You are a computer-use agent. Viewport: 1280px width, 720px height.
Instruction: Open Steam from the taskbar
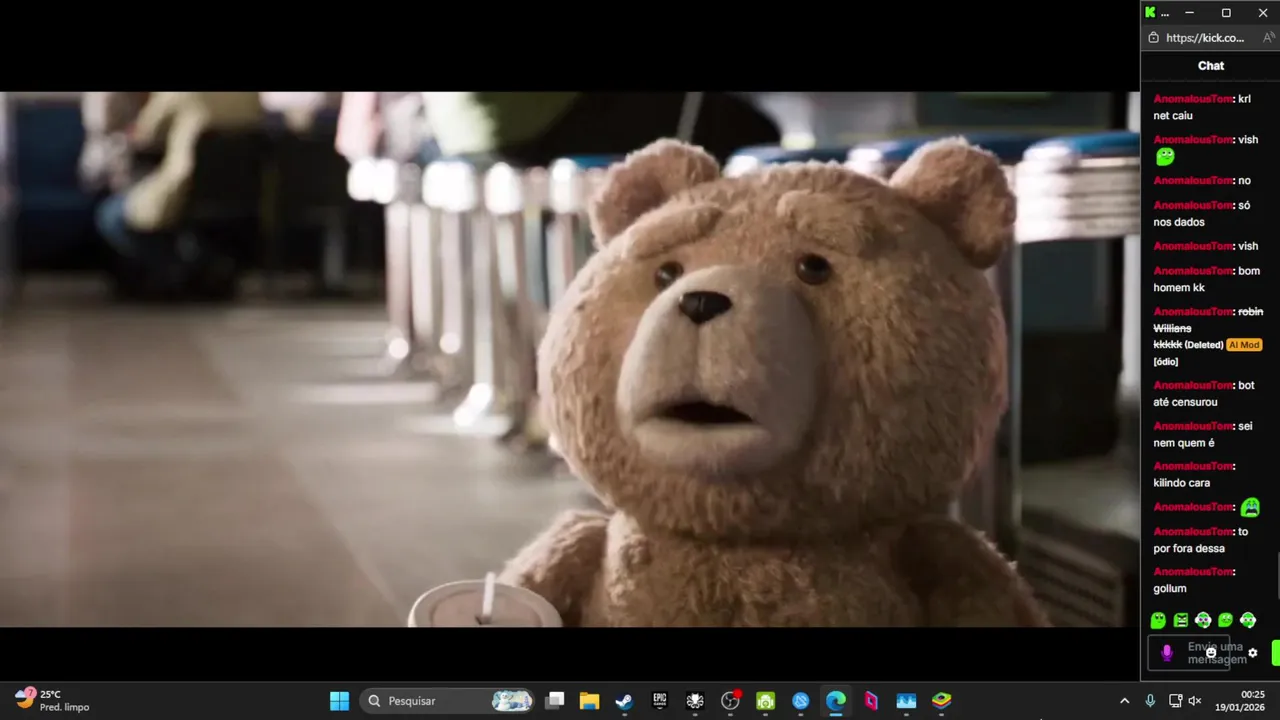coord(624,701)
